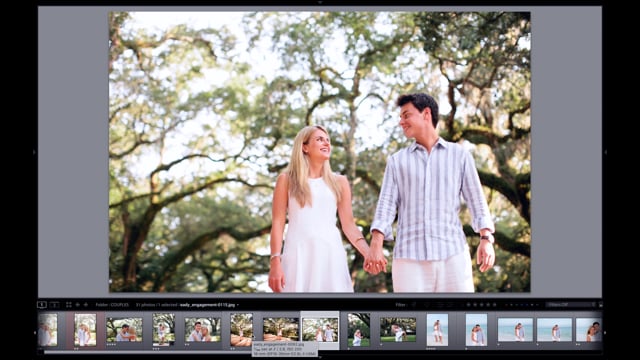The width and height of the screenshot is (640, 360).
Task: Go back with the left arrow icon
Action: click(77, 304)
